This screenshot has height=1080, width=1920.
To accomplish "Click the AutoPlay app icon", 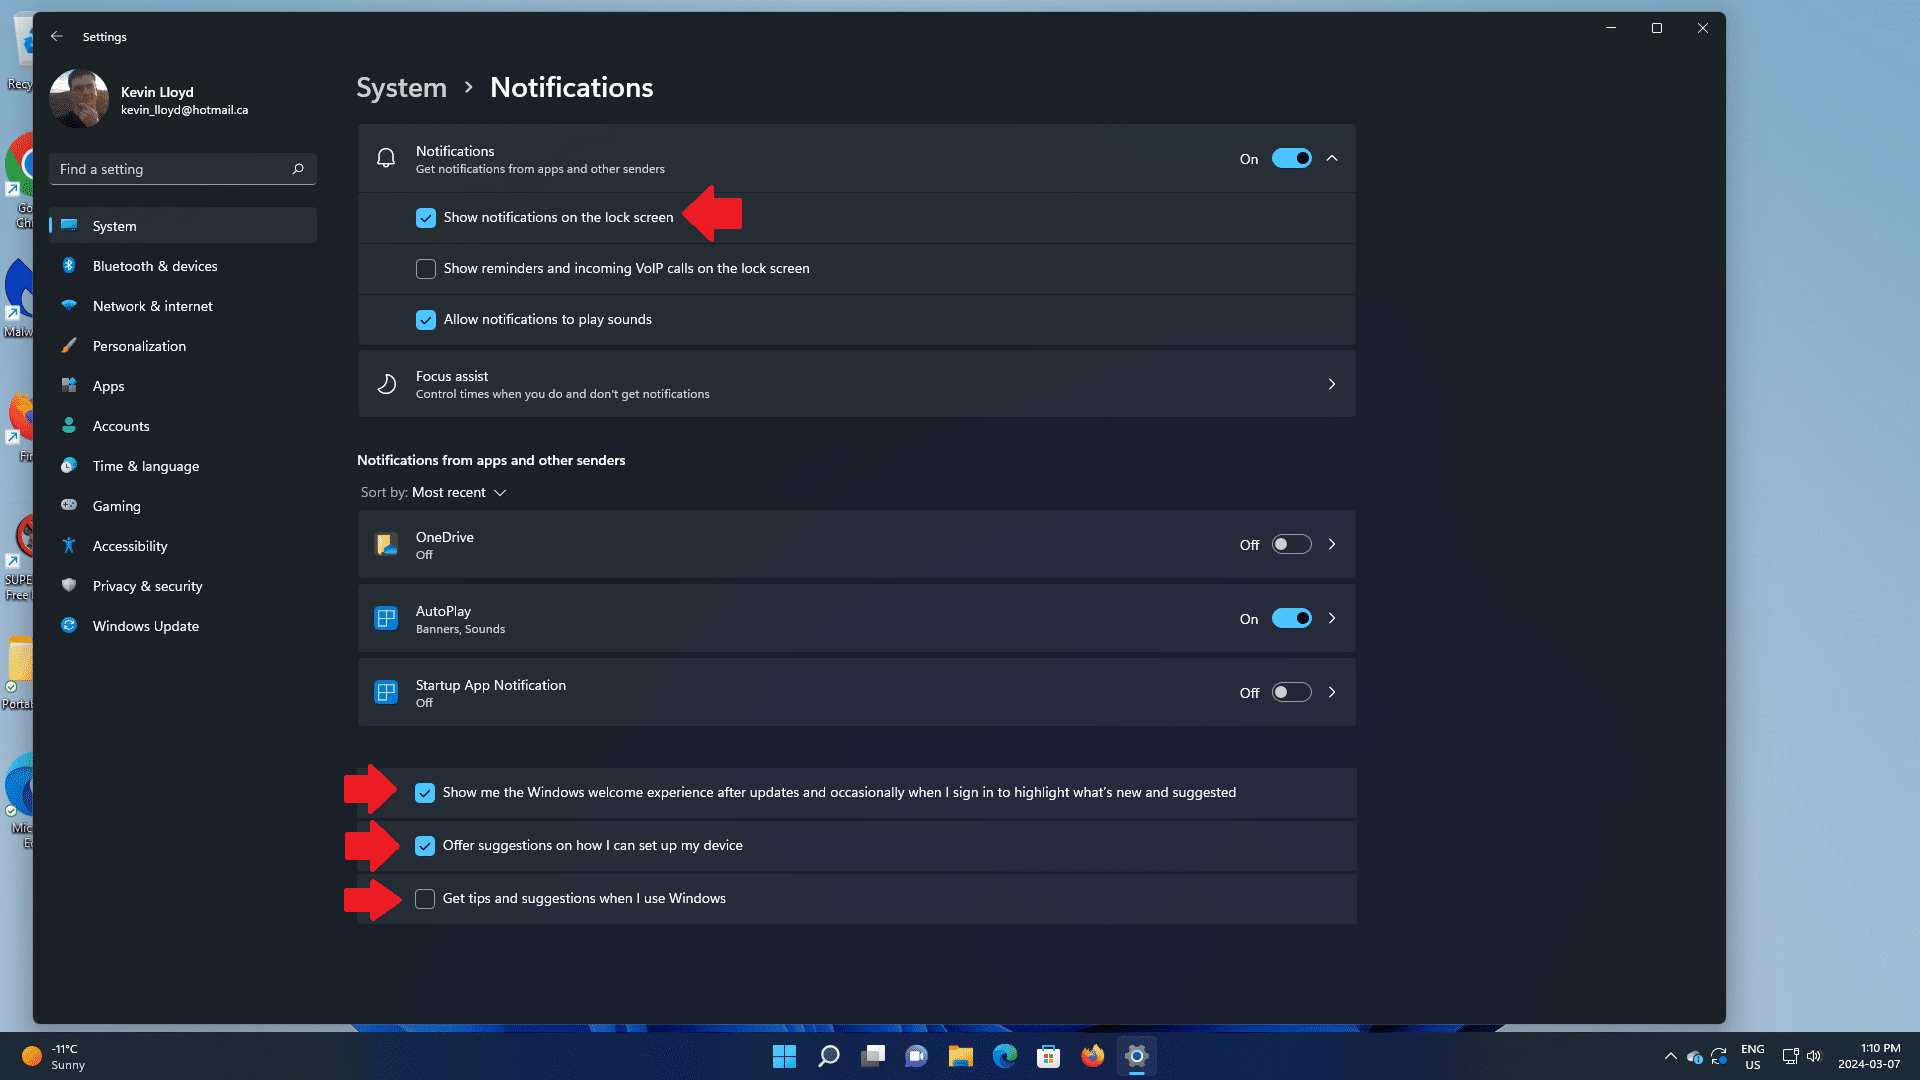I will click(386, 618).
